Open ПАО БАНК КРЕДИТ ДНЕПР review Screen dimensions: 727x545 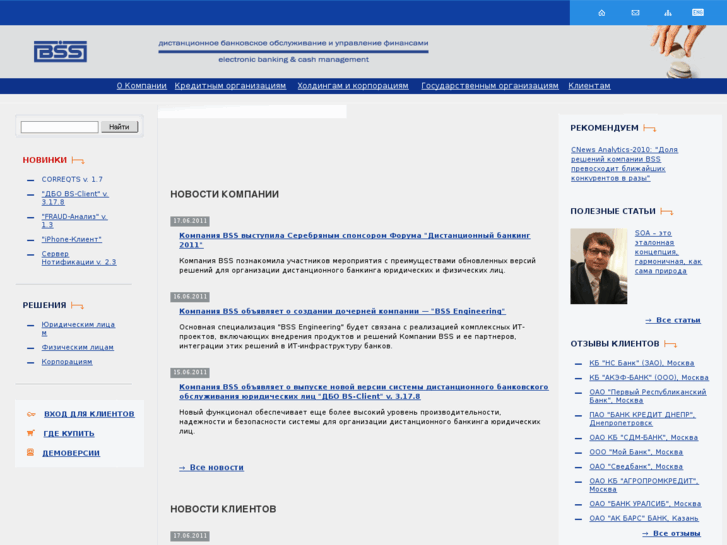(642, 419)
